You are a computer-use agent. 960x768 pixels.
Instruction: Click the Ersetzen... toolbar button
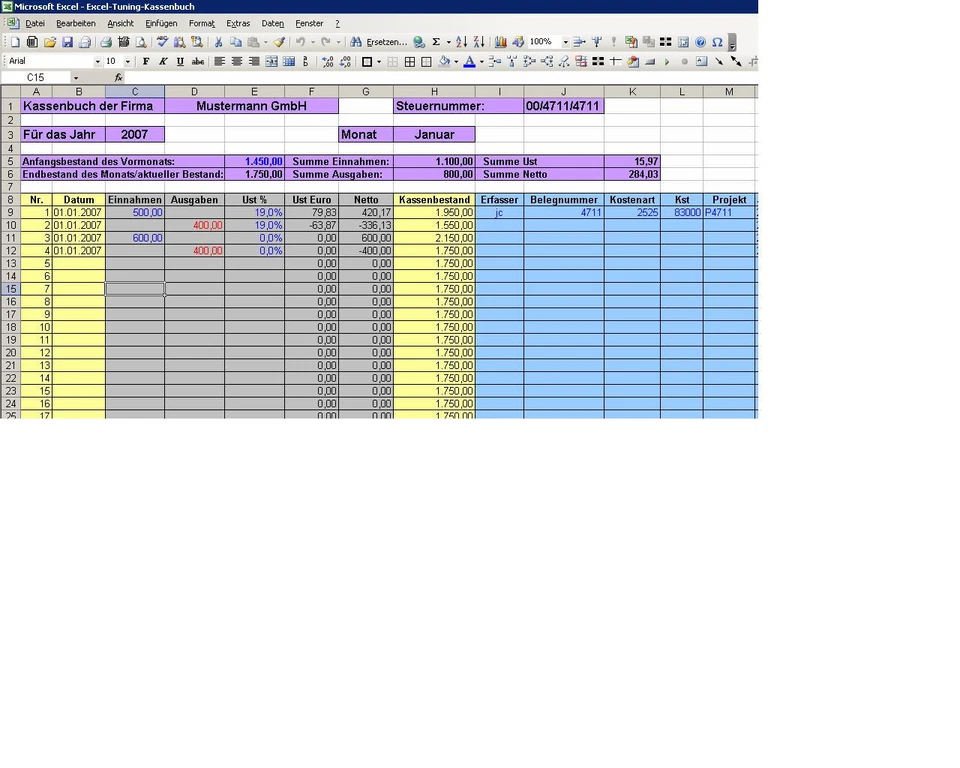click(x=386, y=42)
